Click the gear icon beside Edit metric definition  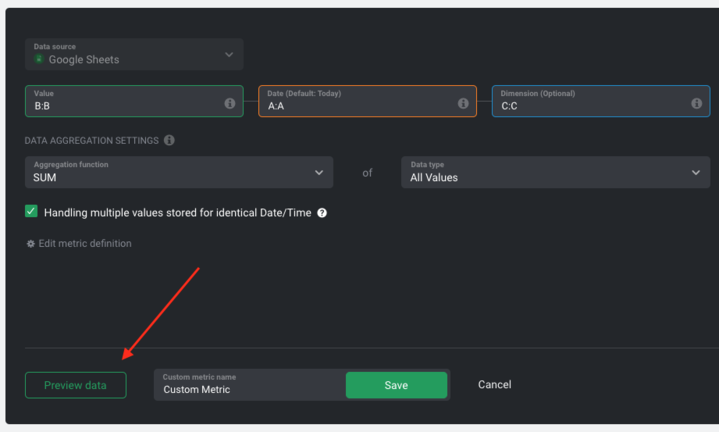[x=31, y=244]
